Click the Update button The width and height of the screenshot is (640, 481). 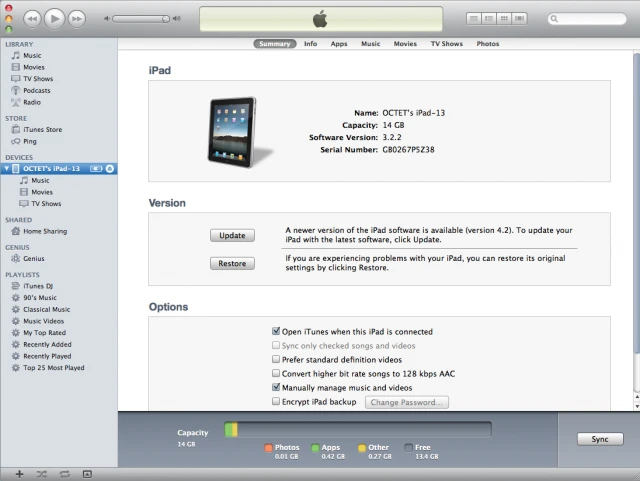[x=232, y=235]
